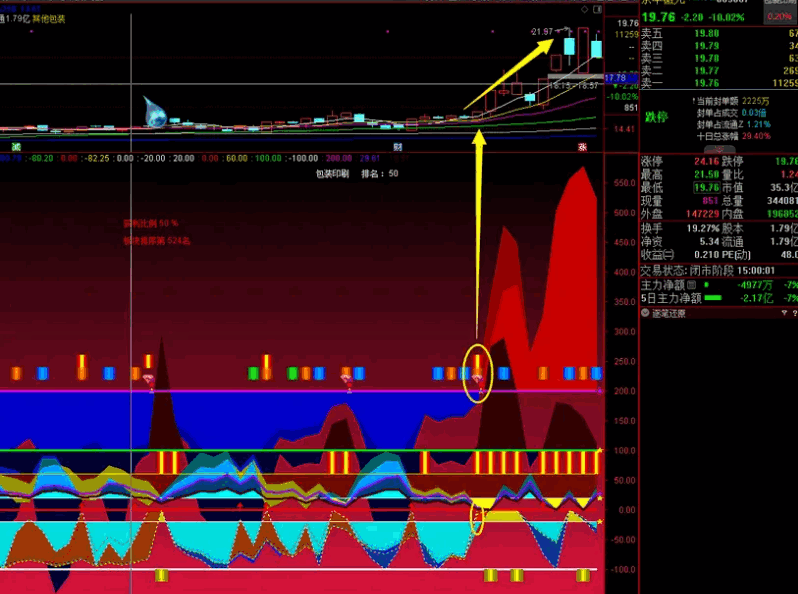This screenshot has height=594, width=798.
Task: Click the 封单占流通Z 1.21% value
Action: (x=759, y=125)
